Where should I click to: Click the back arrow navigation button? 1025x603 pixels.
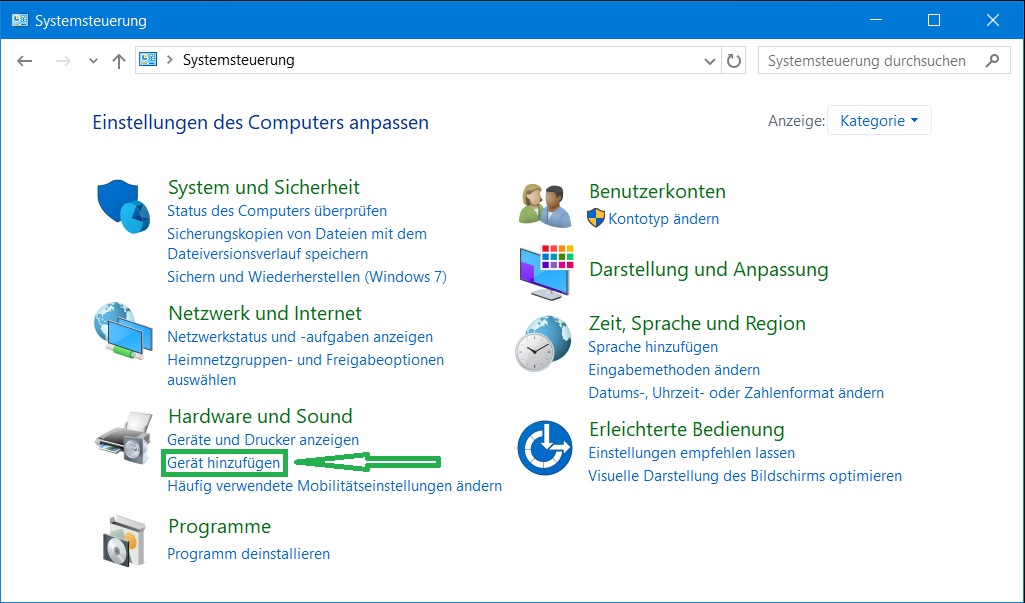pos(25,61)
